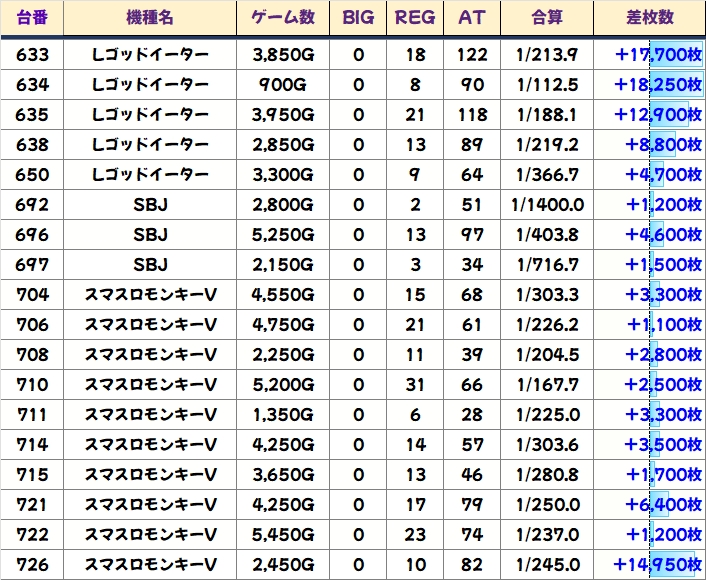Screen dimensions: 706x580
Task: Select machine number 710 cell
Action: pyautogui.click(x=32, y=385)
